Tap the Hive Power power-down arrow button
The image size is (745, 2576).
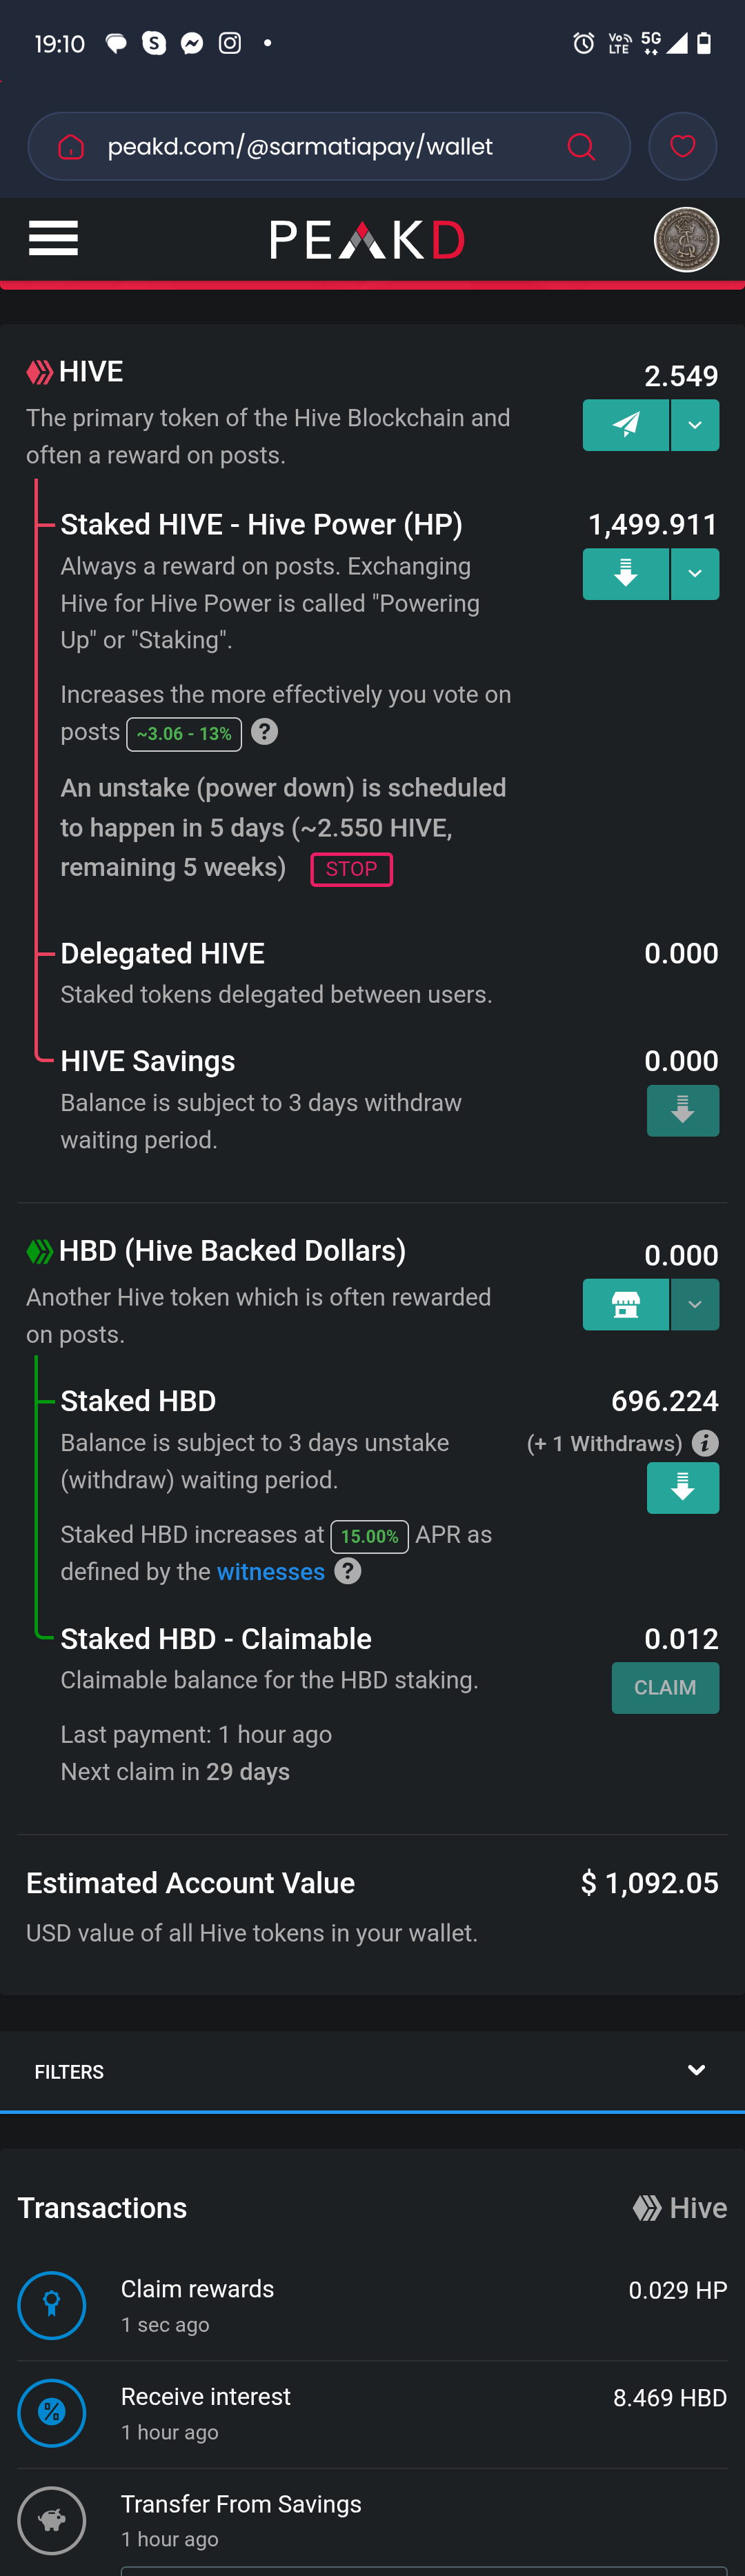pos(625,574)
